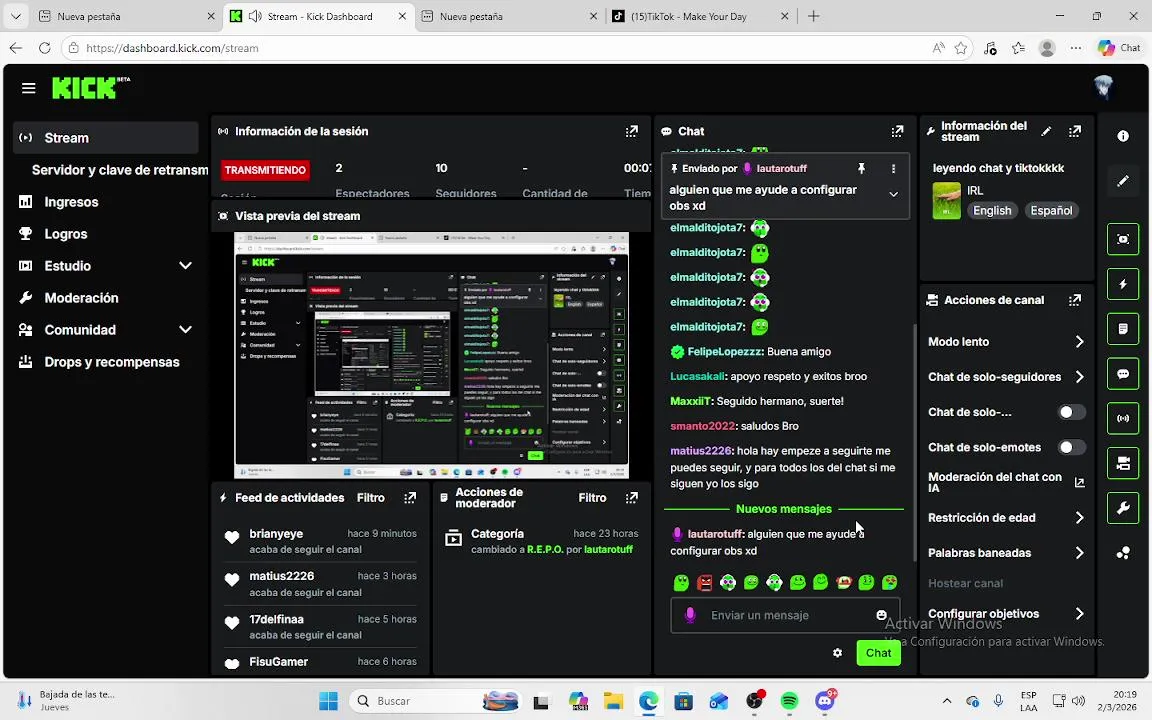Viewport: 1152px width, 720px height.
Task: Open the emoji picker in message box
Action: click(881, 615)
